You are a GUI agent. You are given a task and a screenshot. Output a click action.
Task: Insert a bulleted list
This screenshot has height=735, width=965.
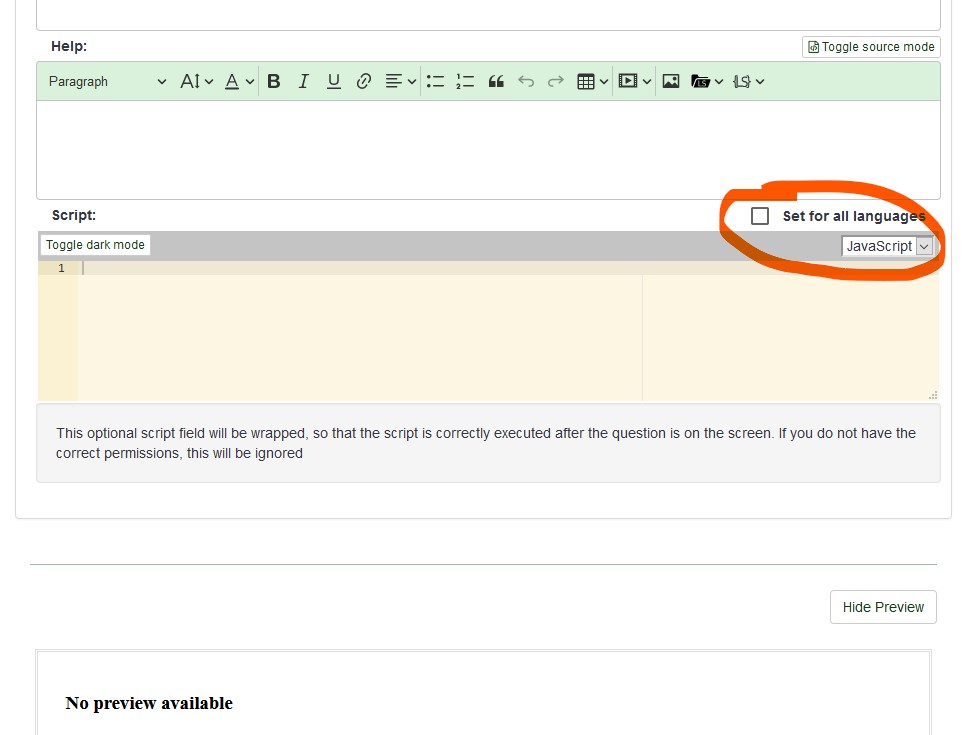tap(435, 81)
